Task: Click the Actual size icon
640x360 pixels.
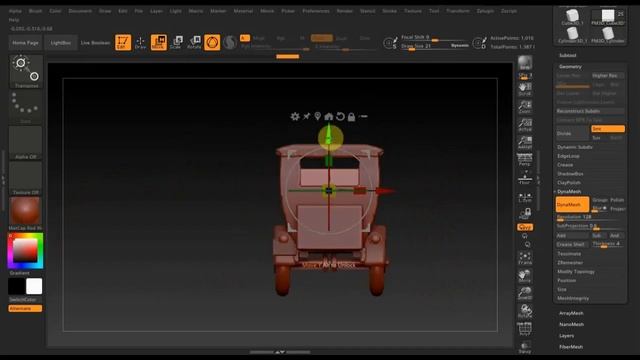Action: pos(525,125)
